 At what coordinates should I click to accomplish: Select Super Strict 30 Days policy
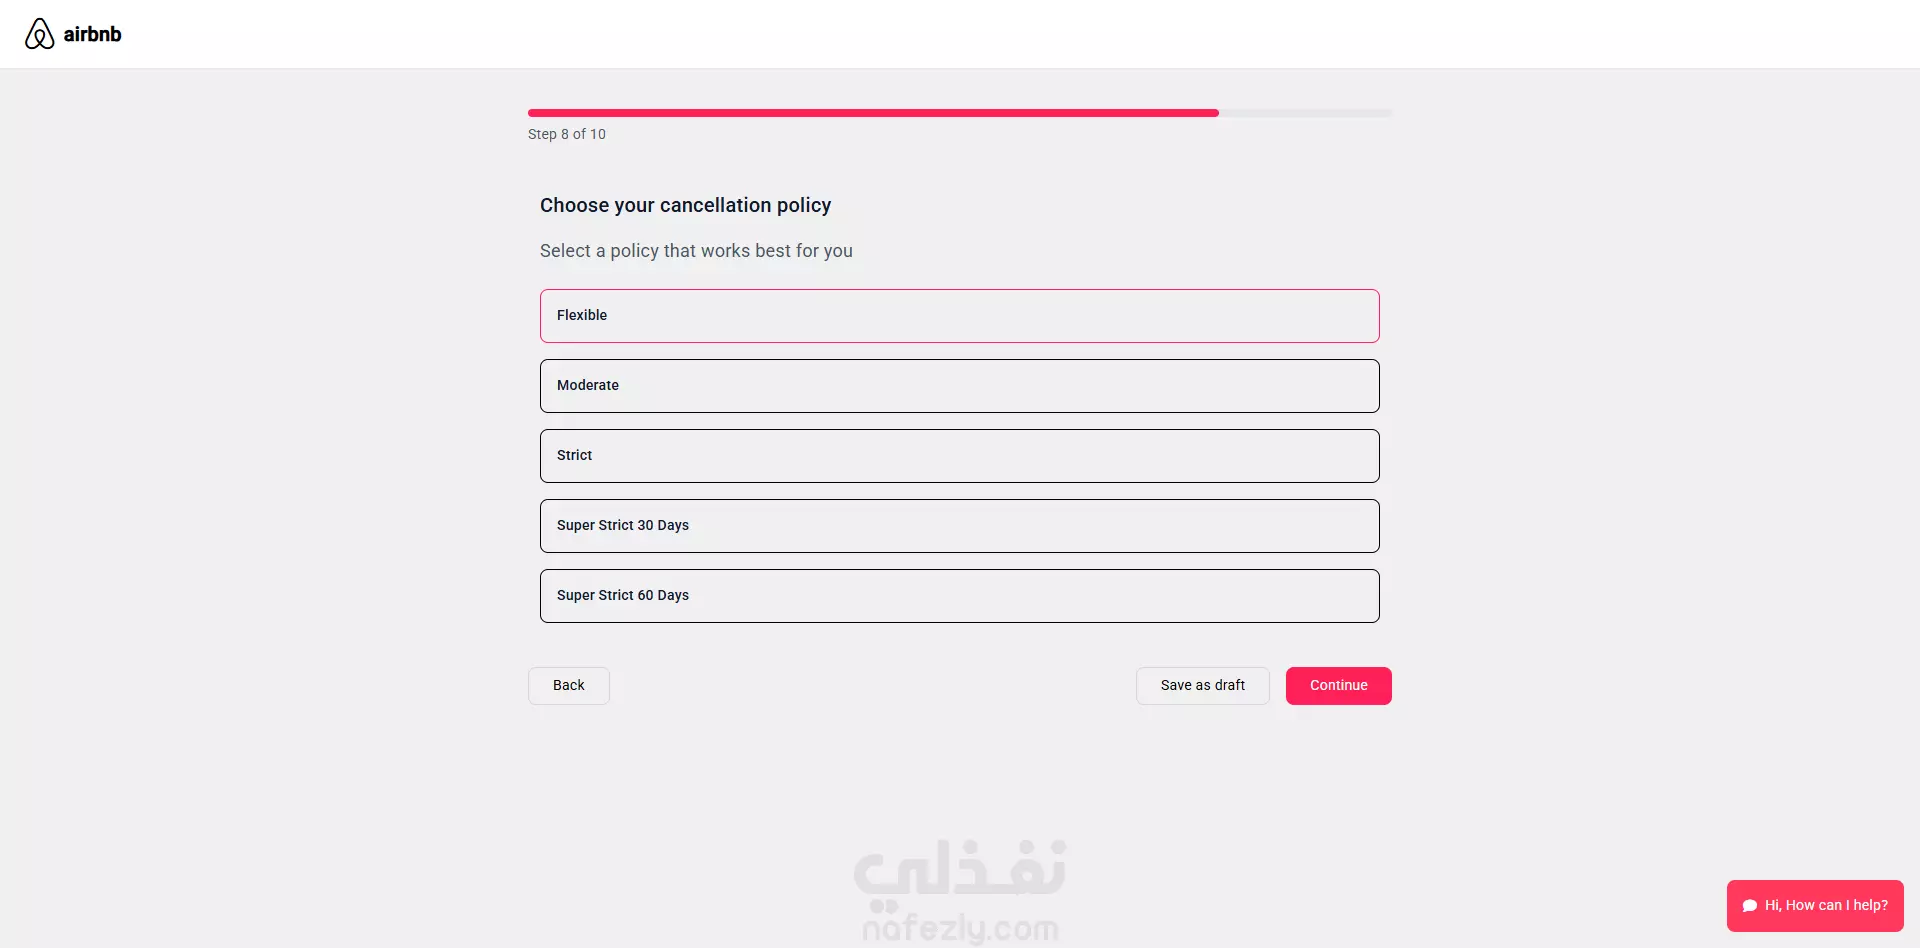(x=959, y=526)
